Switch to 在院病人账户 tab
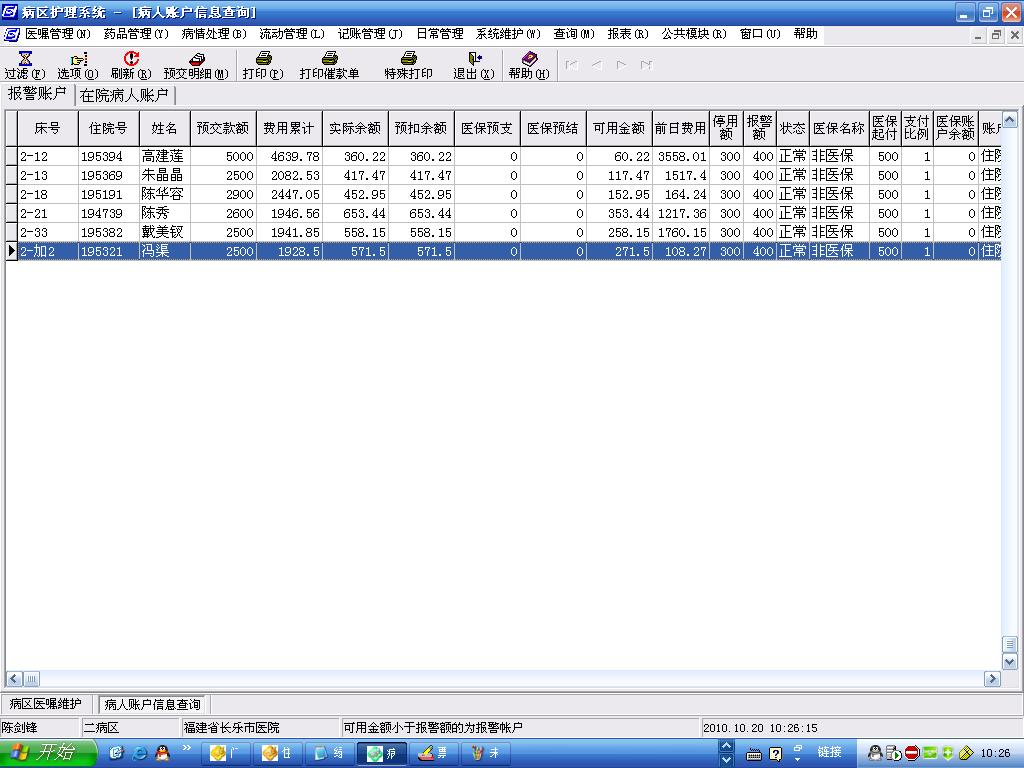This screenshot has height=768, width=1024. pyautogui.click(x=124, y=95)
